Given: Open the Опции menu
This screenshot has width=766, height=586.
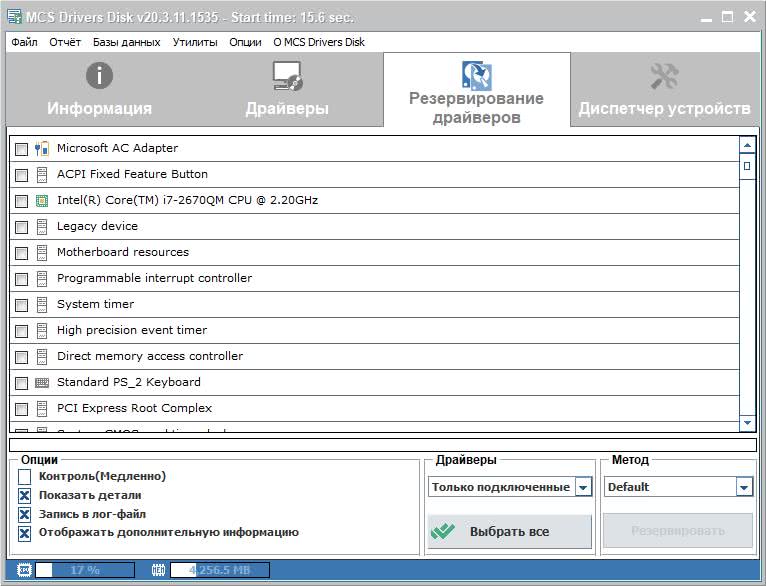Looking at the screenshot, I should [245, 42].
